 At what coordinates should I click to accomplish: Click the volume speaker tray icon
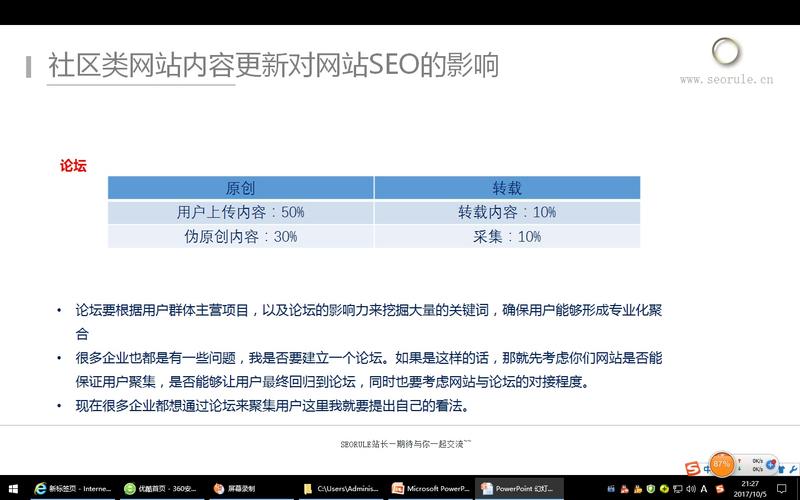tap(691, 489)
